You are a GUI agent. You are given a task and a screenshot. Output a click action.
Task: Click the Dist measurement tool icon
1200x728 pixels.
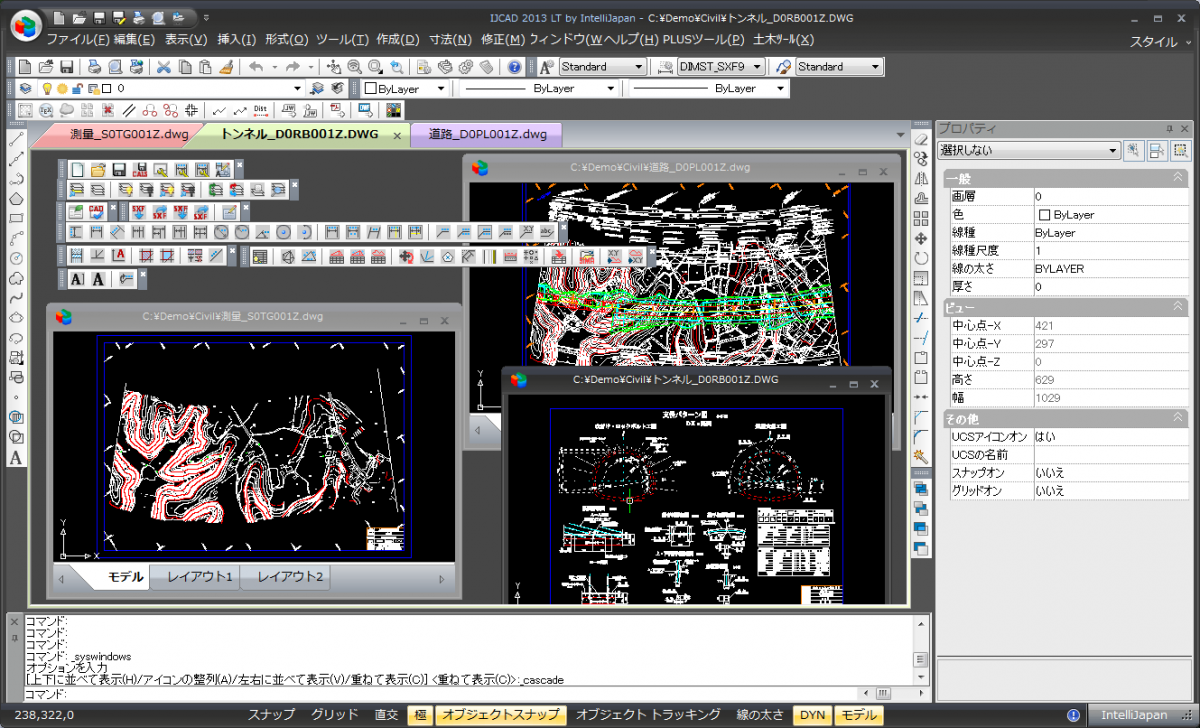(260, 109)
